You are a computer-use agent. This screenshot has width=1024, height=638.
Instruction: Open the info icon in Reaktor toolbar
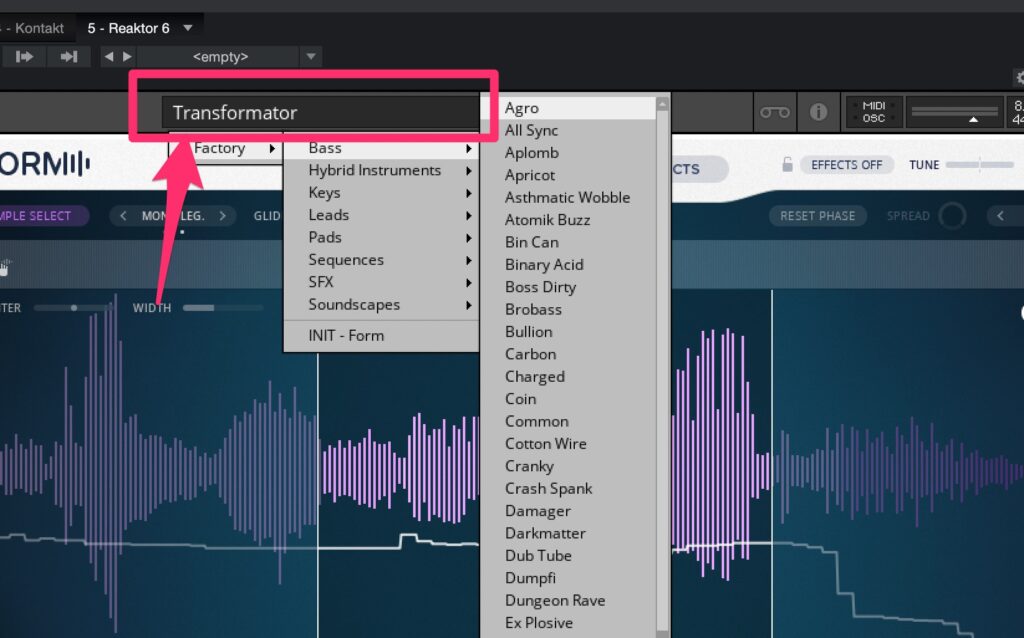(x=818, y=112)
